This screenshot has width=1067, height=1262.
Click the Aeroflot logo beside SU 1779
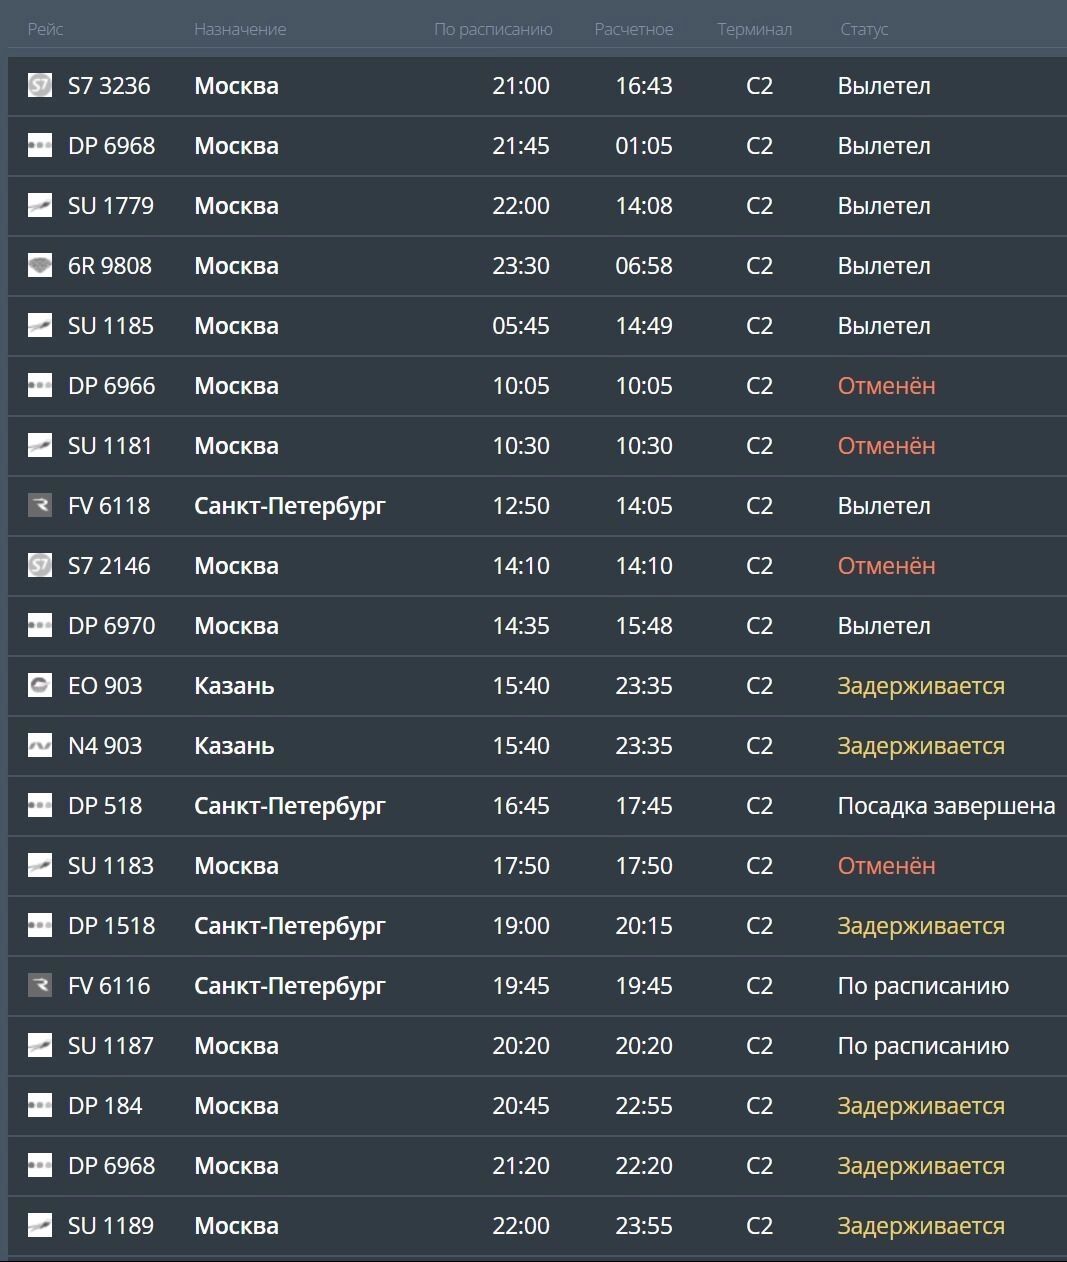39,206
